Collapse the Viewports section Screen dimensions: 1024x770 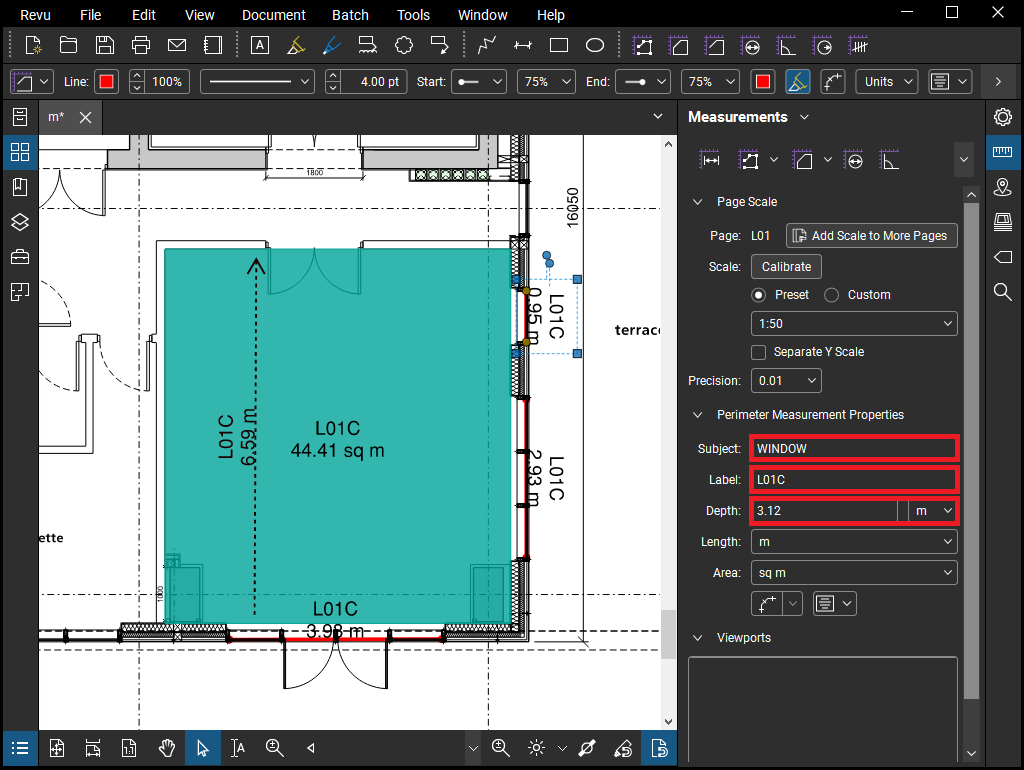click(697, 637)
